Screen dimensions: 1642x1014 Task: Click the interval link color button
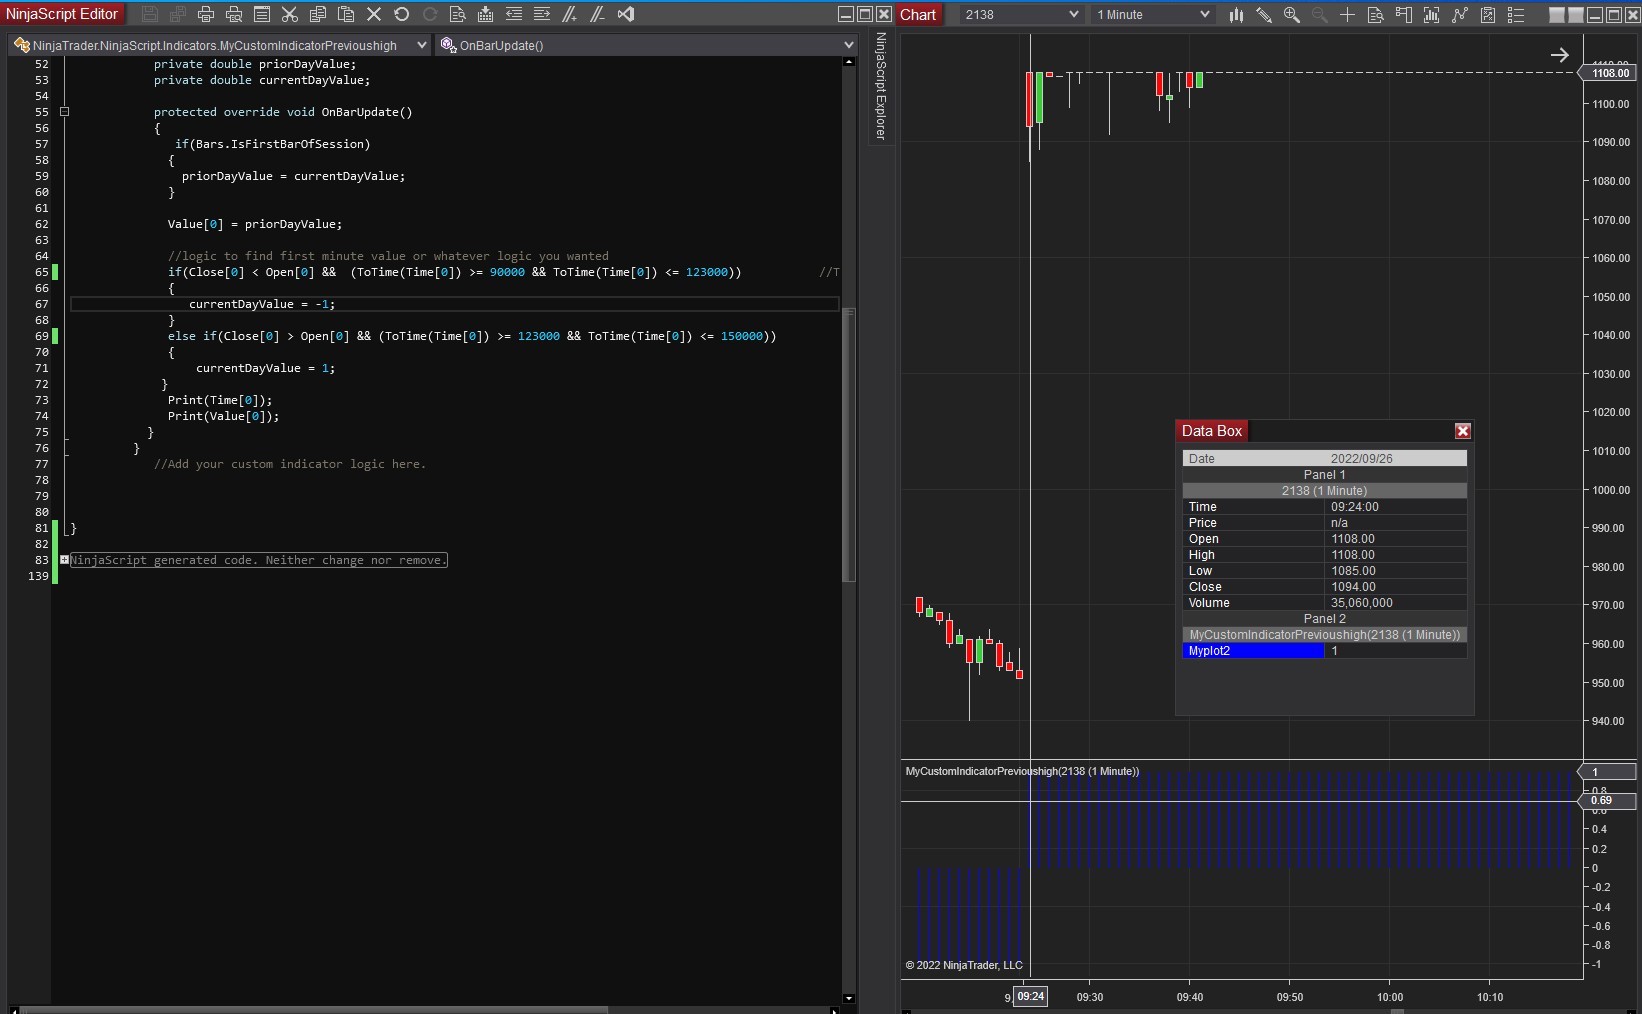pyautogui.click(x=1576, y=14)
